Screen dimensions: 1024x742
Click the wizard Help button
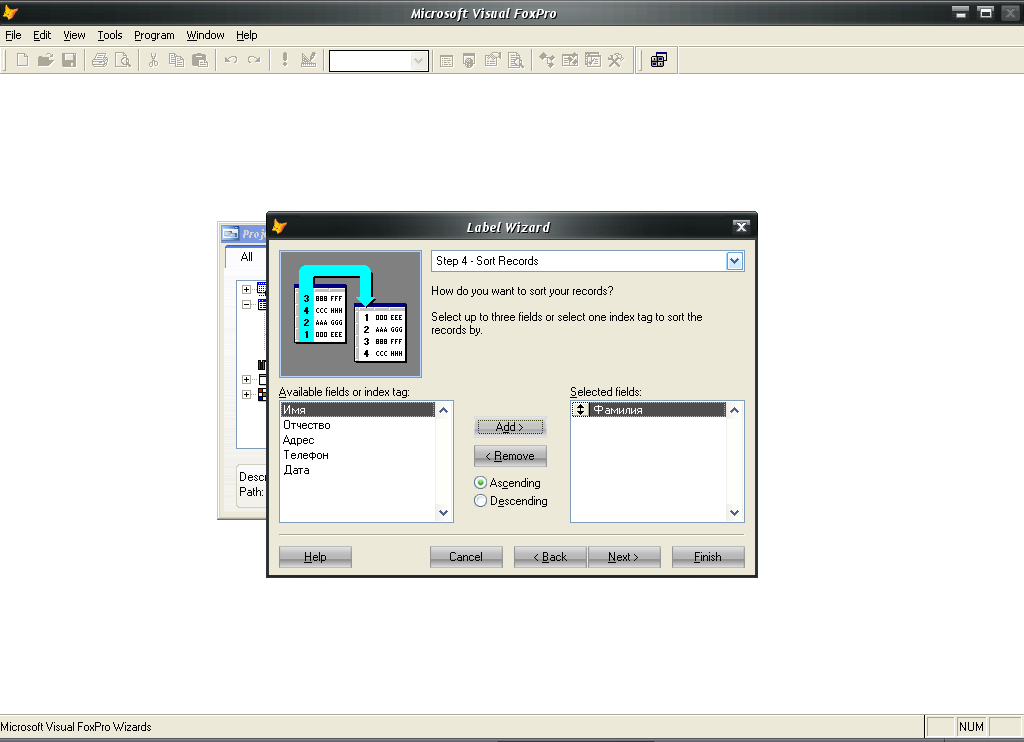315,557
